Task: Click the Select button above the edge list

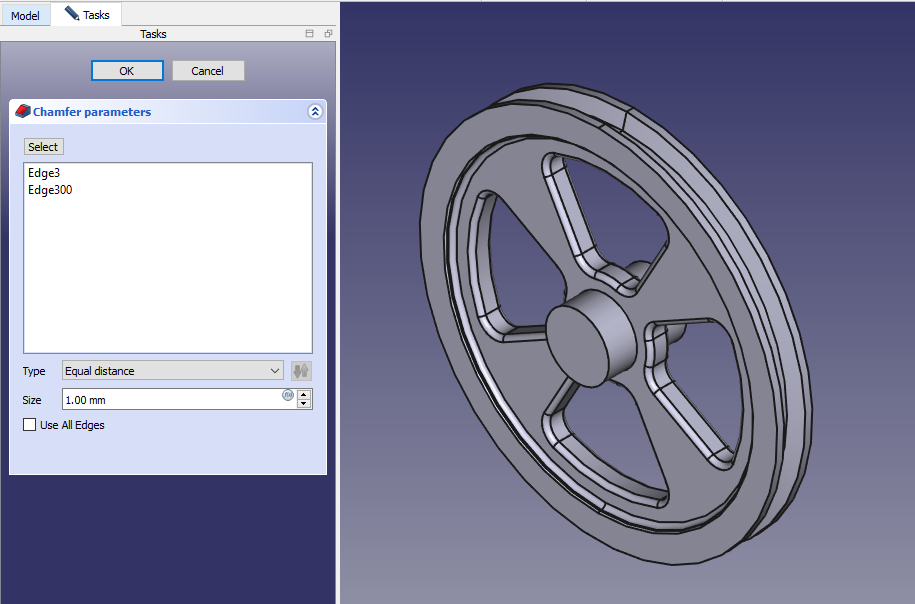Action: tap(43, 147)
